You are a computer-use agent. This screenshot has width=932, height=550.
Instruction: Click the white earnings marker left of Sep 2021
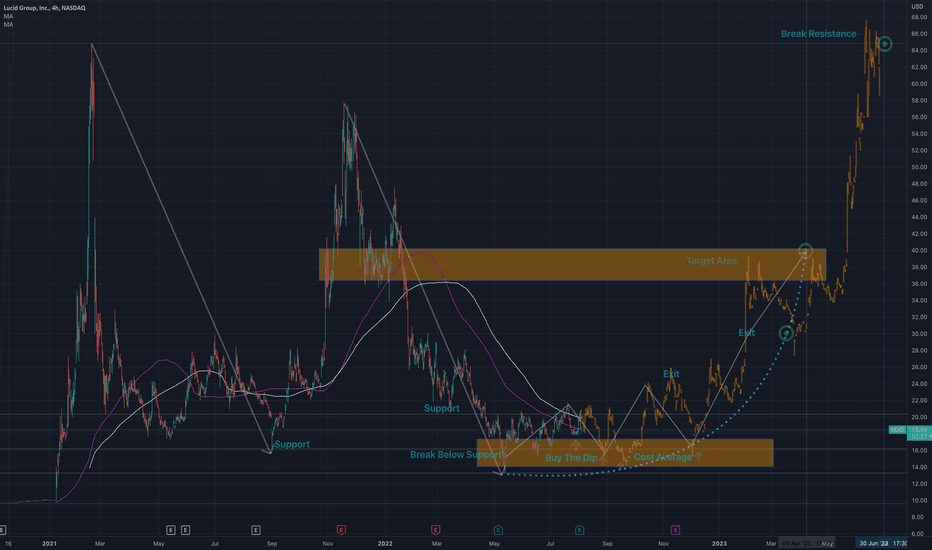pyautogui.click(x=256, y=529)
